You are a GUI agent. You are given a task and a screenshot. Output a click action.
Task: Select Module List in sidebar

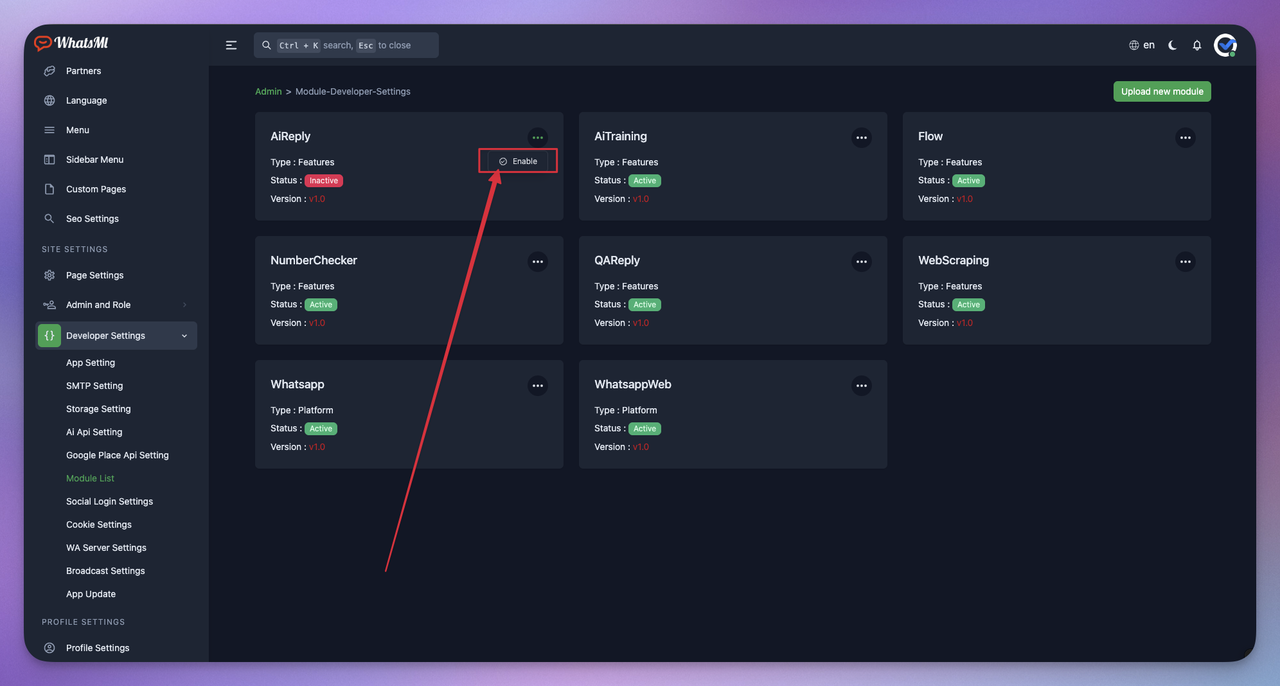tap(90, 478)
